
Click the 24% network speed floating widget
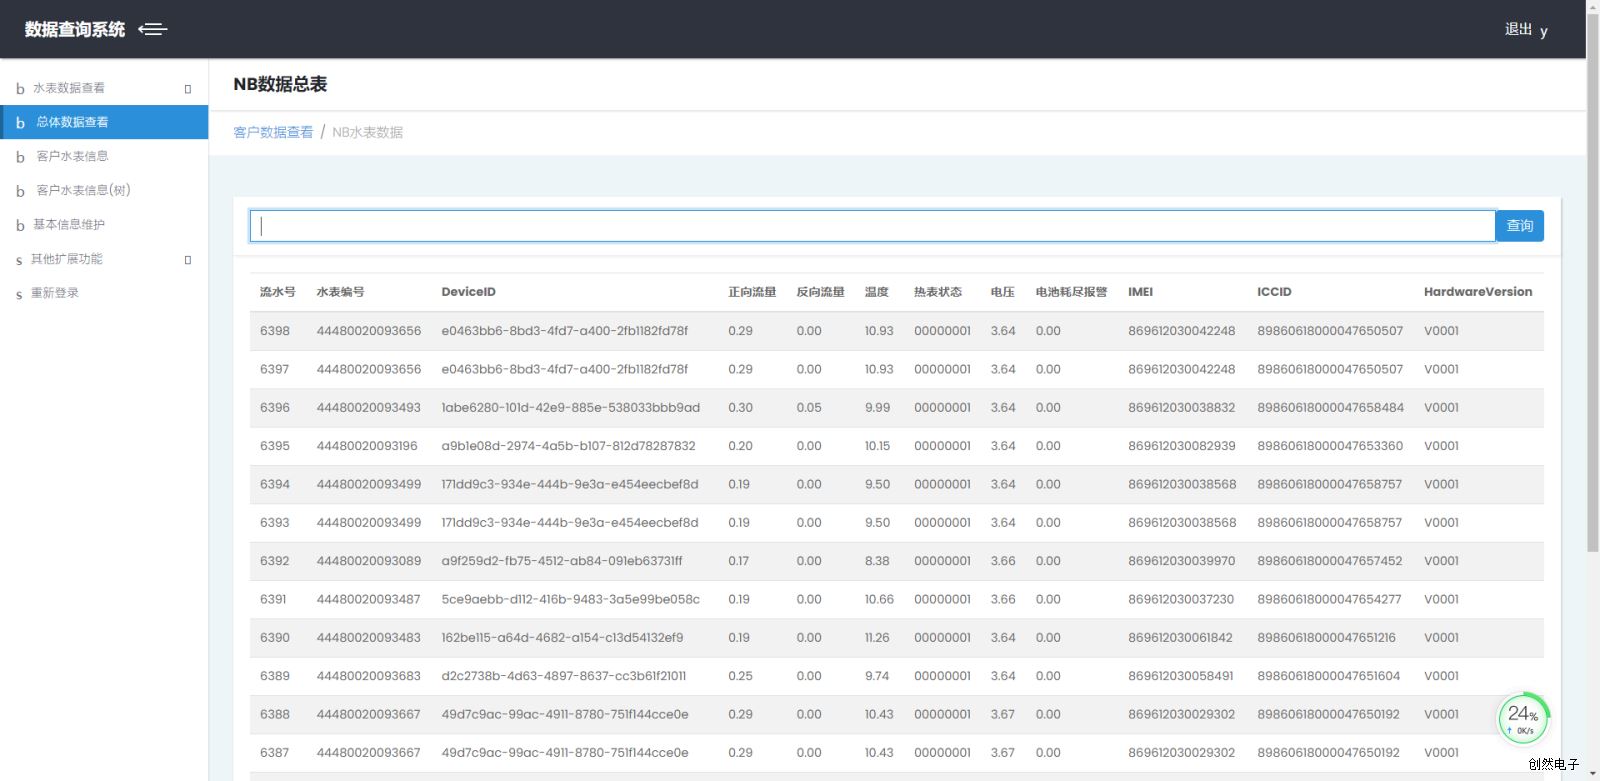[1522, 718]
